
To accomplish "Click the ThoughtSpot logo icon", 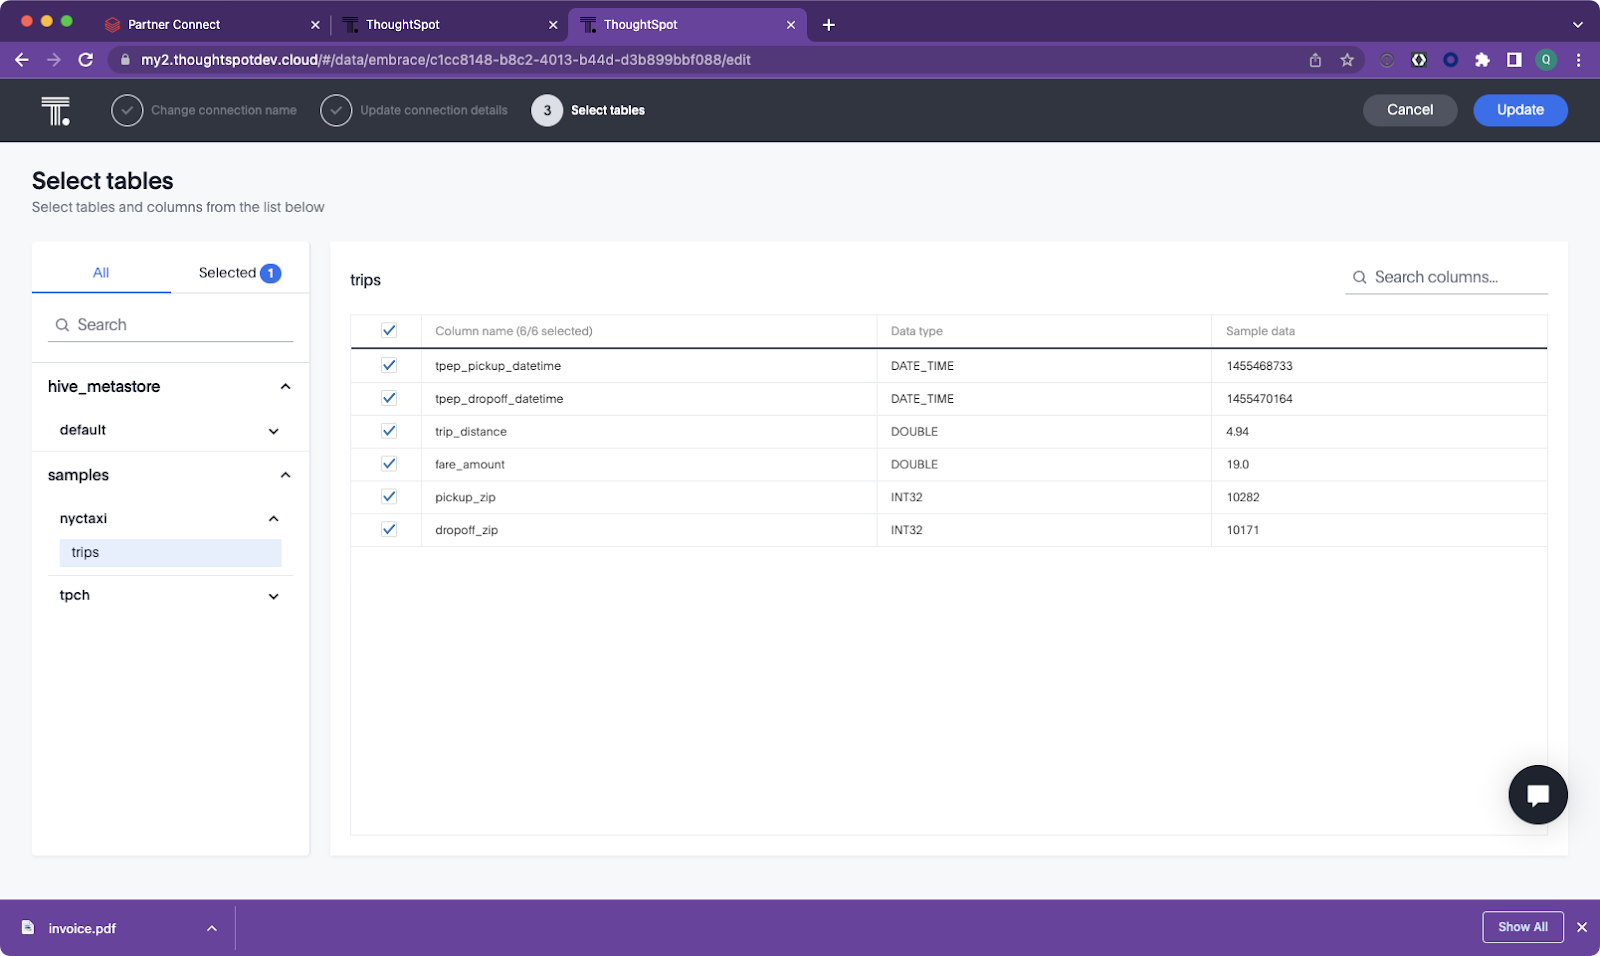I will [x=56, y=110].
